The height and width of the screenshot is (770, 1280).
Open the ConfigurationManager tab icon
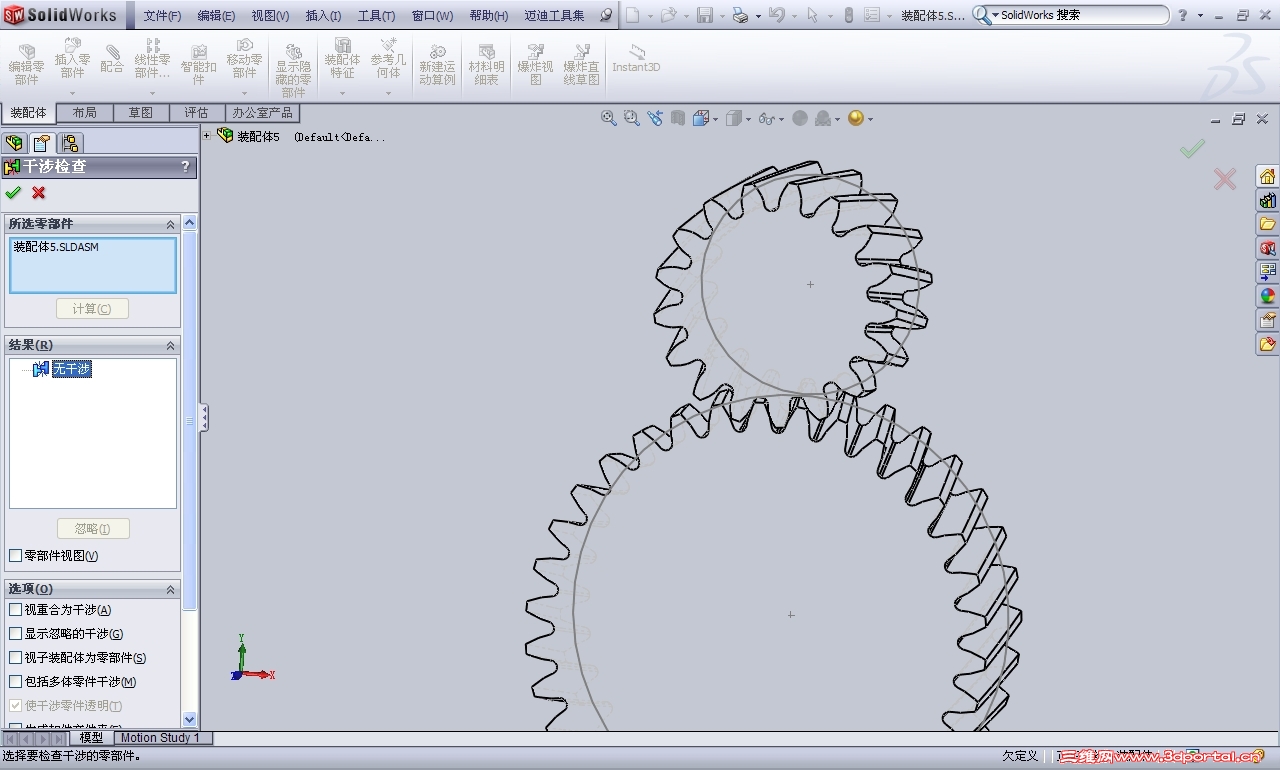tap(70, 143)
